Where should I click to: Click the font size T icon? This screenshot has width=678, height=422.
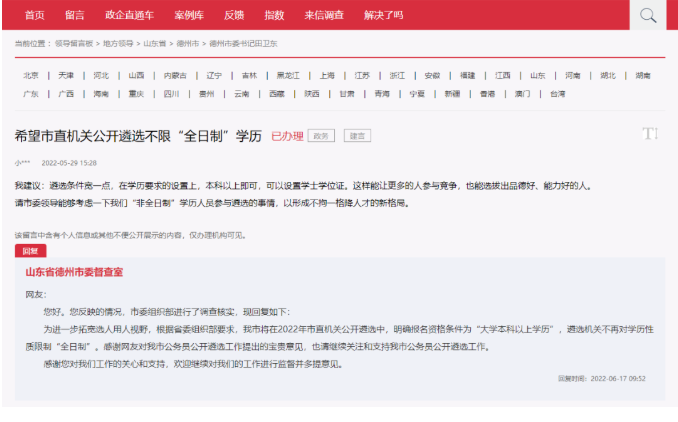[650, 134]
